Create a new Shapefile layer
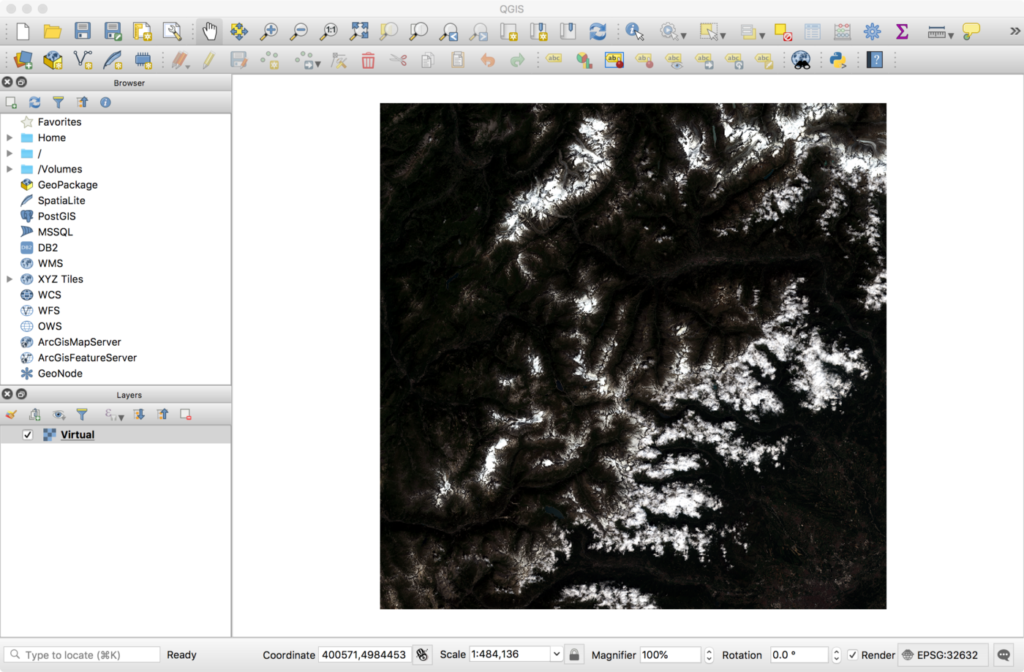The width and height of the screenshot is (1024, 672). coord(82,60)
